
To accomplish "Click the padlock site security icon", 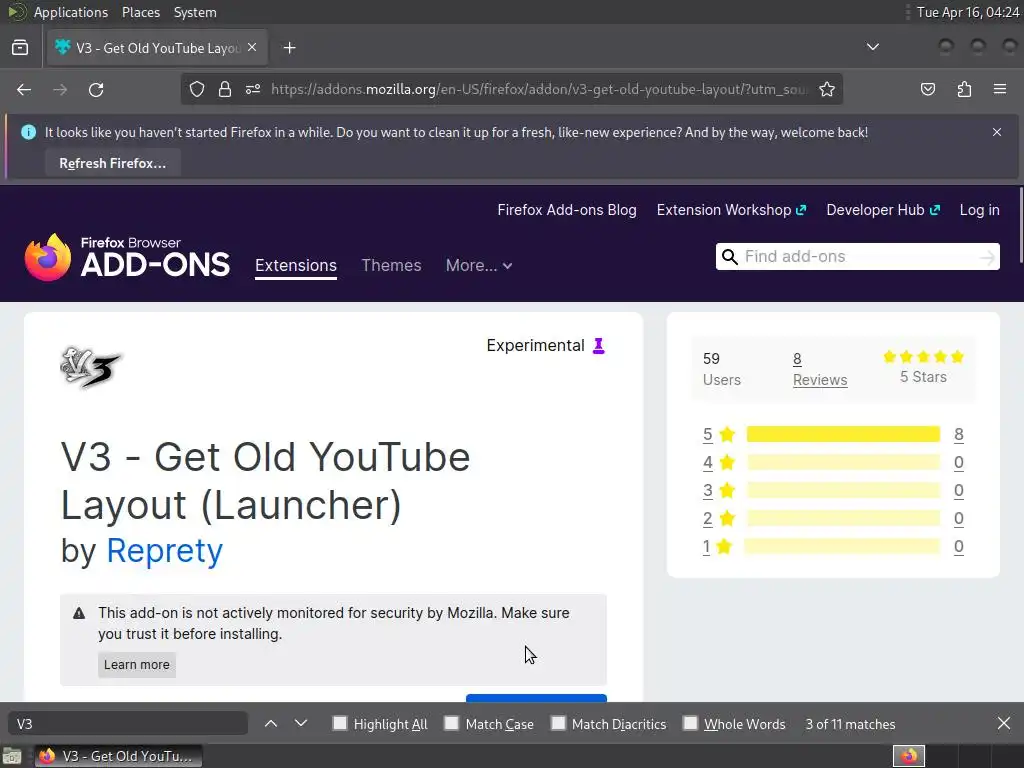I will pyautogui.click(x=225, y=89).
